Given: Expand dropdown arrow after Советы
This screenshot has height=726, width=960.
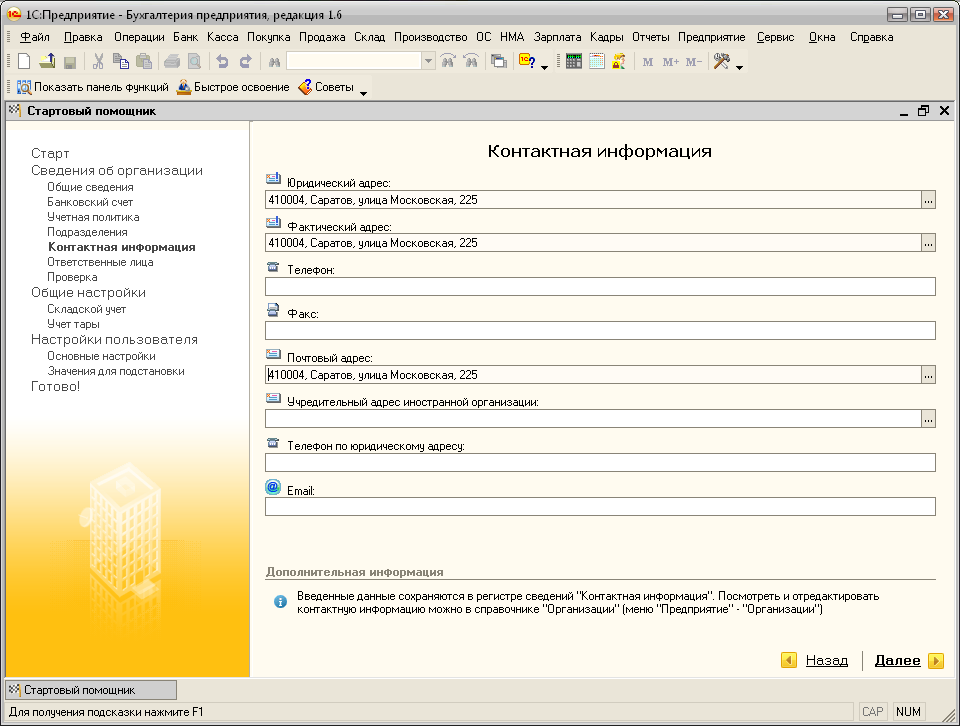Looking at the screenshot, I should coord(363,93).
